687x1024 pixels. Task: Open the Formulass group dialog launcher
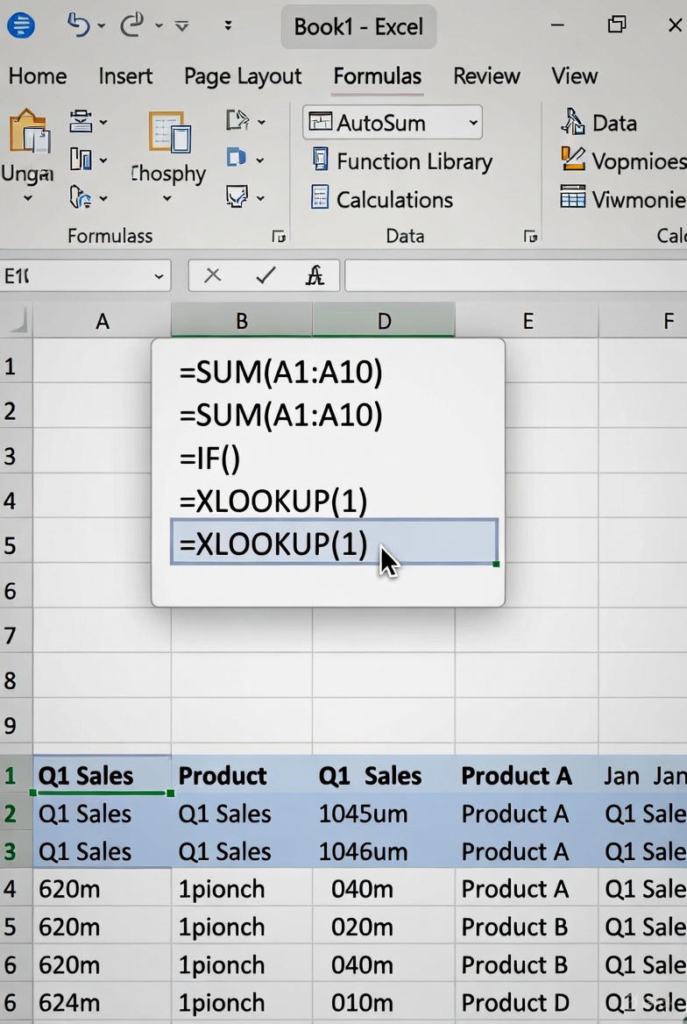point(279,237)
